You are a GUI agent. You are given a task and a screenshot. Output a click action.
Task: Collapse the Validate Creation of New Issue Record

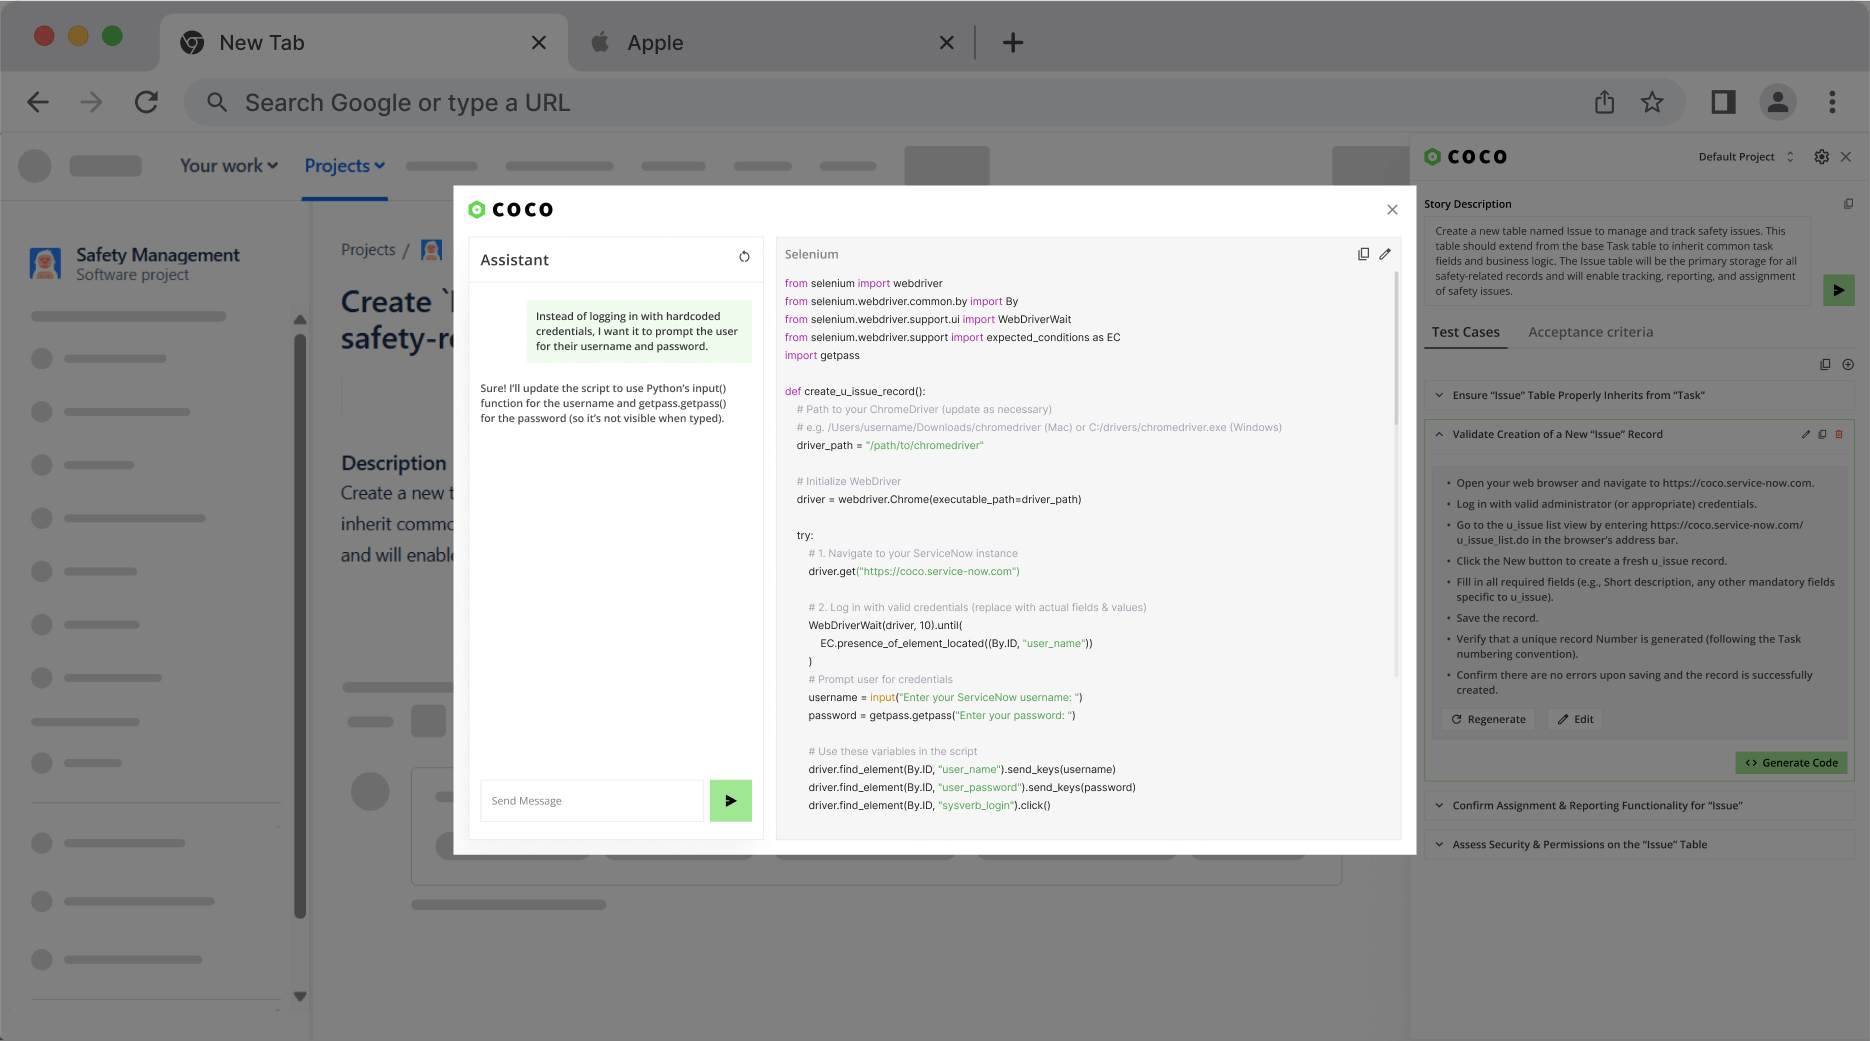[x=1440, y=434]
